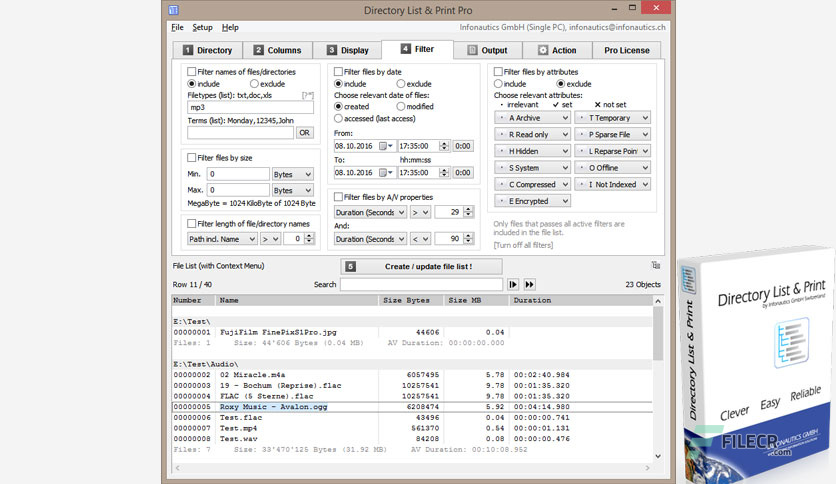
Task: Open H Hidden attribute dropdown
Action: click(x=533, y=151)
